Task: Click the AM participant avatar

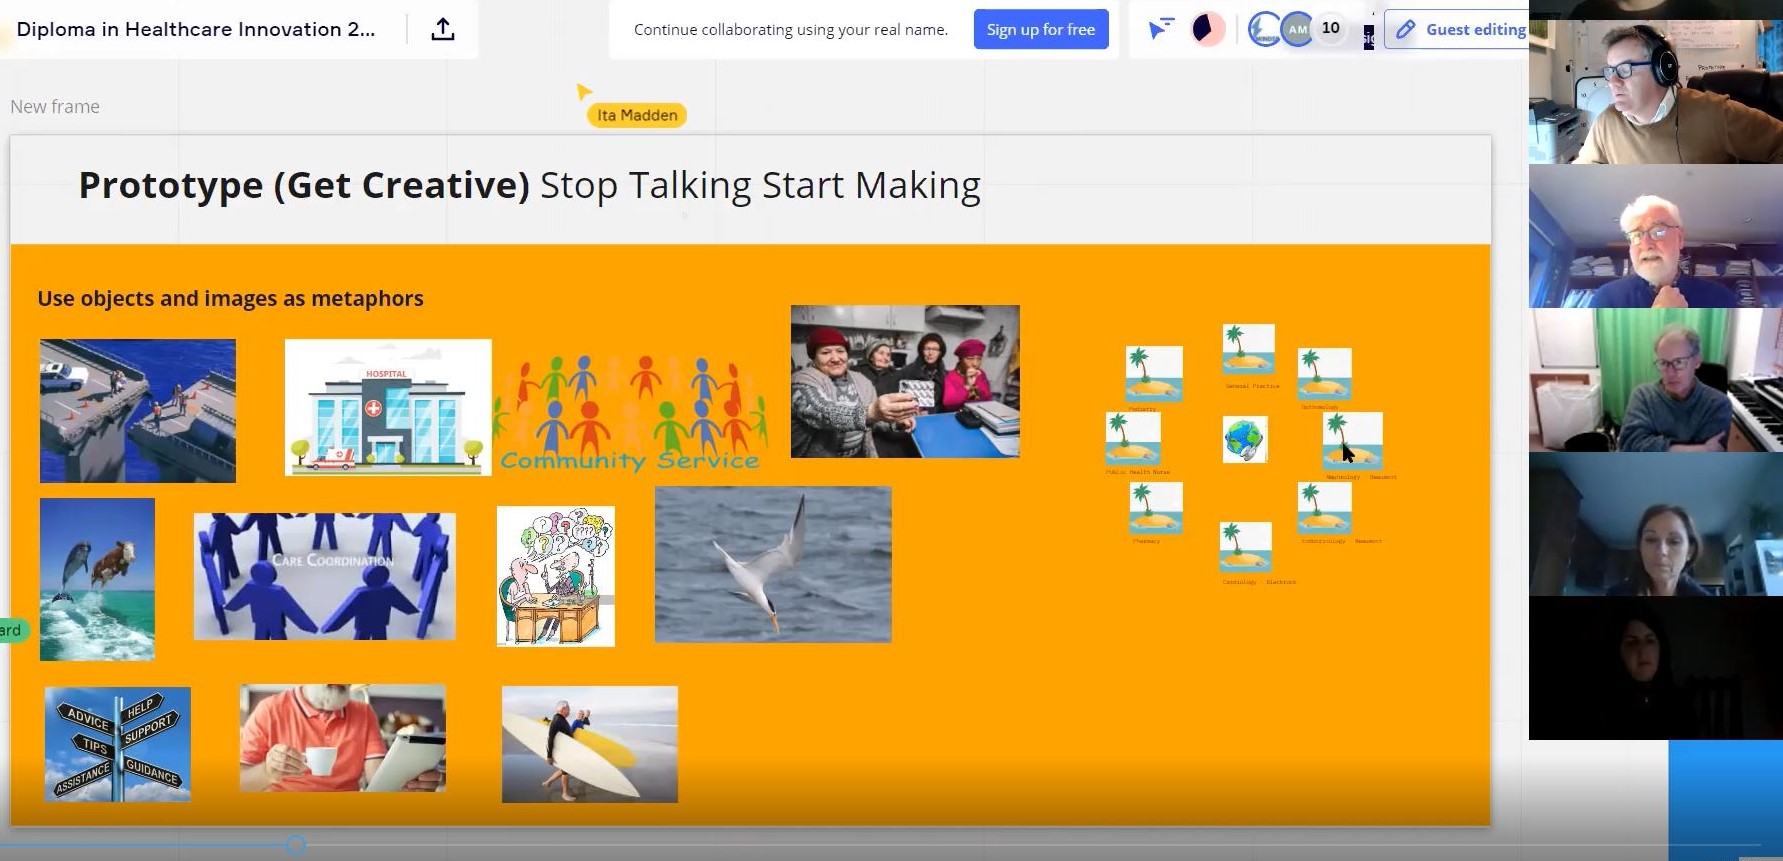Action: click(1297, 29)
